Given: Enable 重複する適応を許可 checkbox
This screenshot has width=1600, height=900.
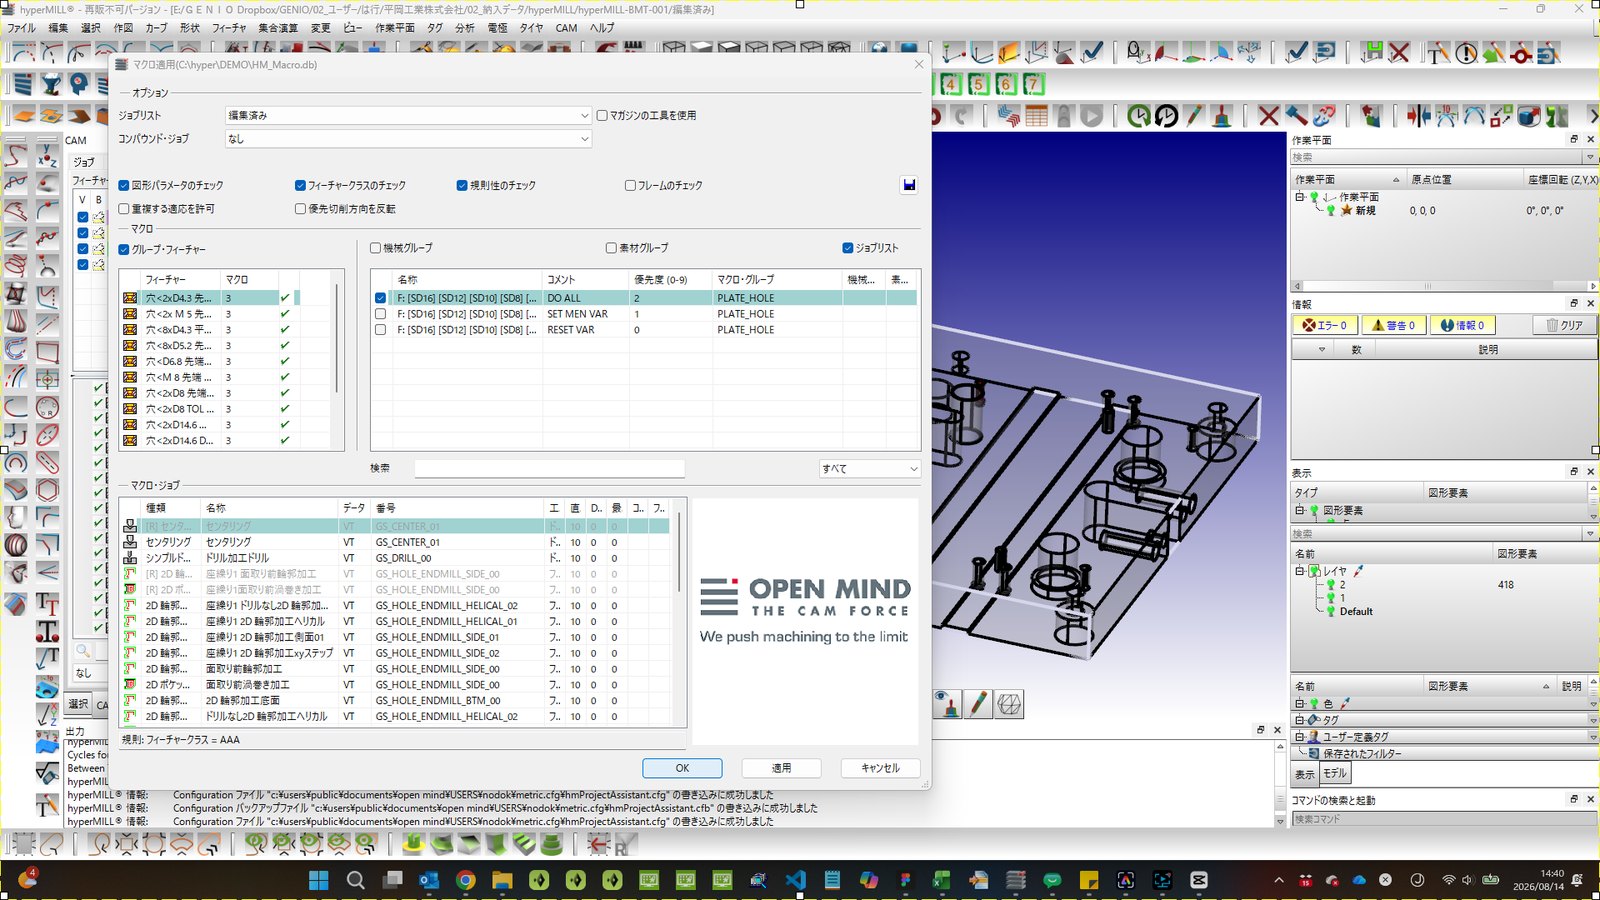Looking at the screenshot, I should click(124, 209).
